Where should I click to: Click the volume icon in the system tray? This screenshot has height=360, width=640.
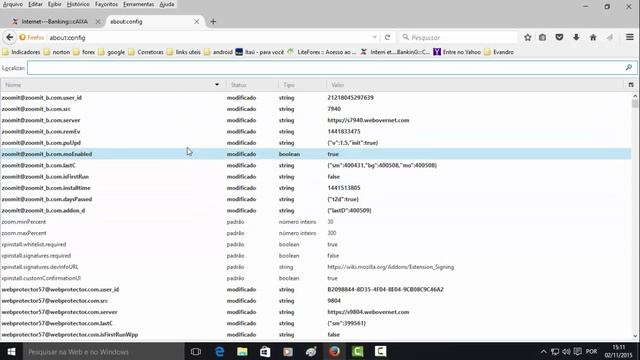point(566,351)
